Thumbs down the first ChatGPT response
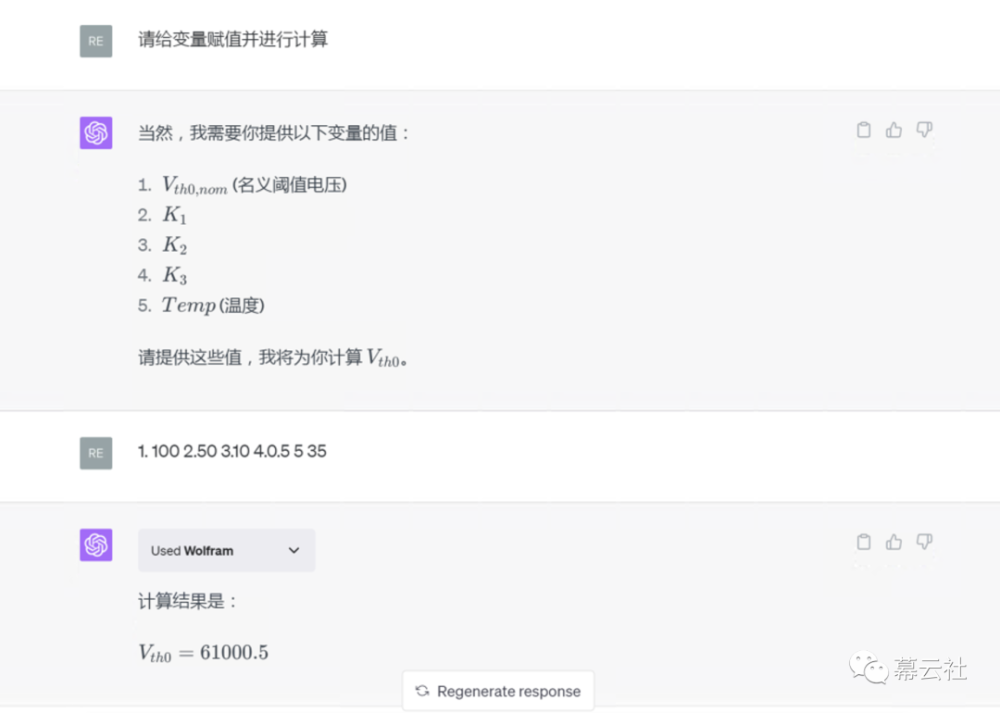Viewport: 1000px width, 713px height. [x=924, y=130]
